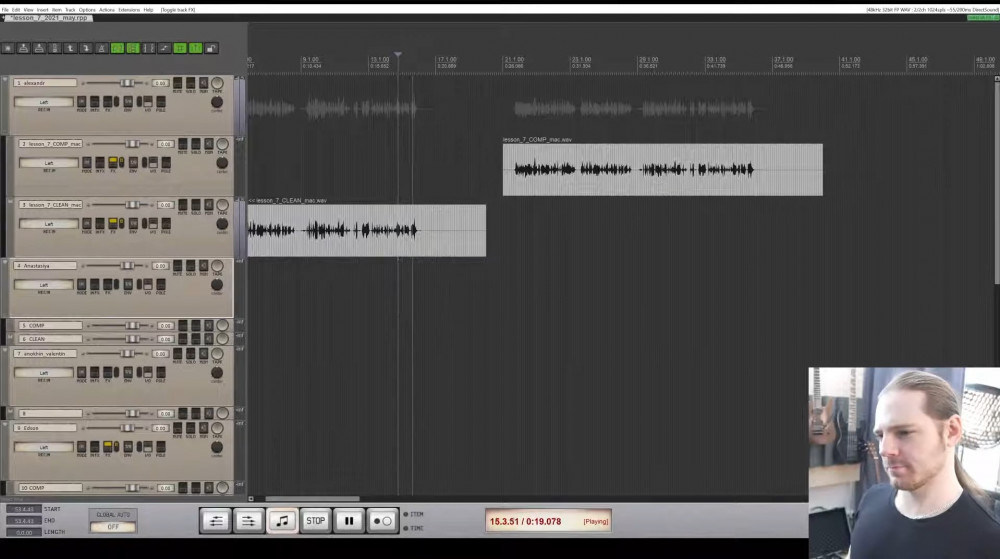The image size is (1000, 559).
Task: Click the STOP transport button
Action: point(315,520)
